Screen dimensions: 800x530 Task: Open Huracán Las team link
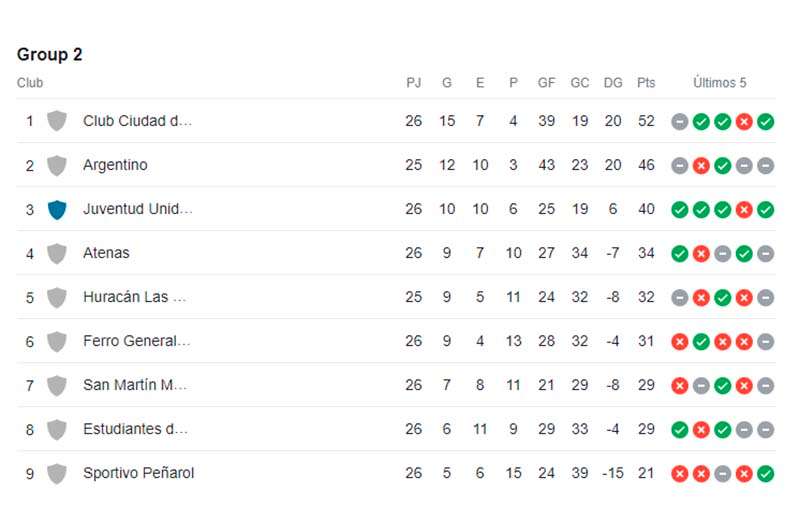point(135,297)
